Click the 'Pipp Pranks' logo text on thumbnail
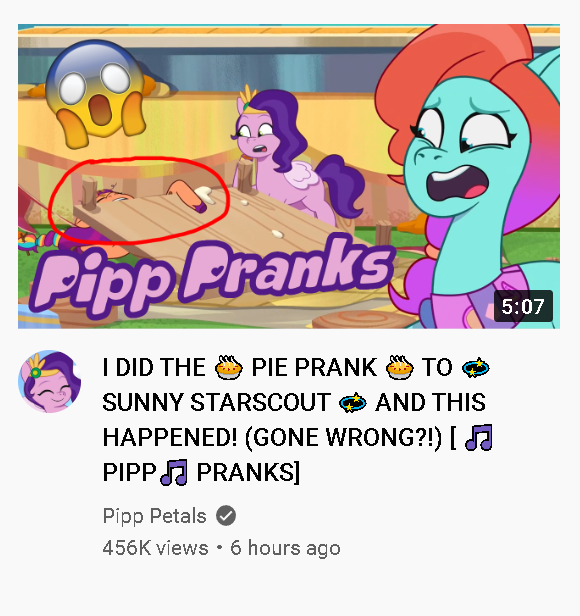 click(212, 275)
